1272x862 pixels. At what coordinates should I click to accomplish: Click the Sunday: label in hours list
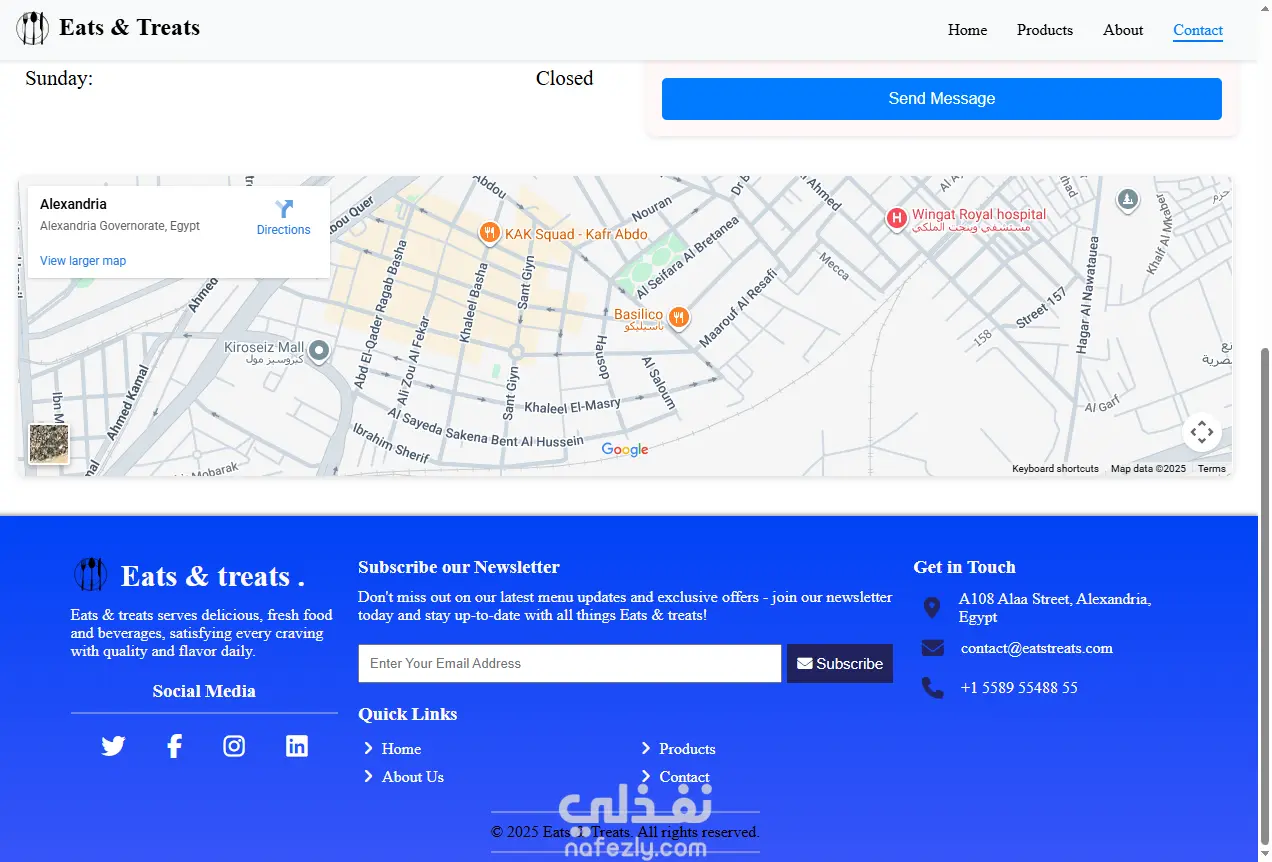59,78
